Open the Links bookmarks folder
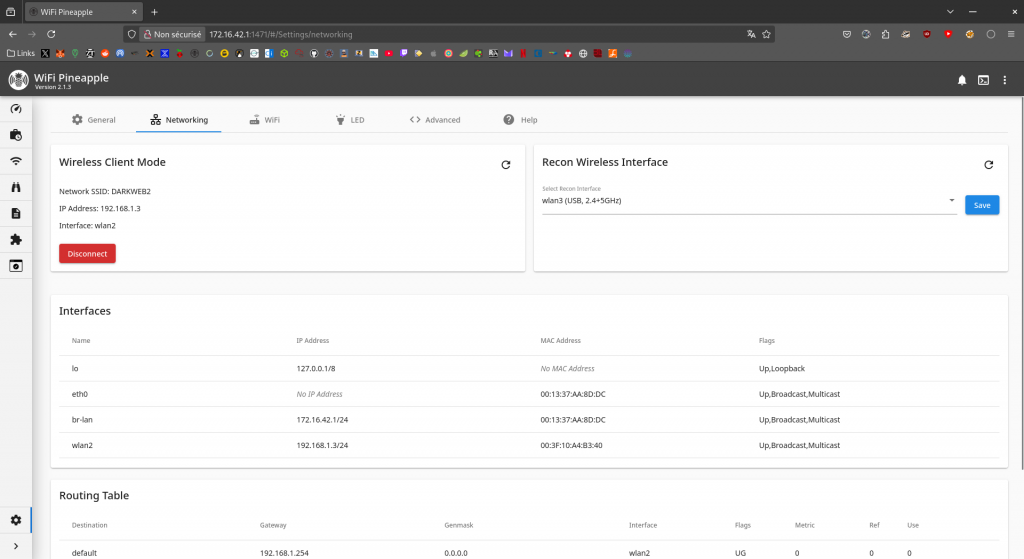This screenshot has height=559, width=1024. pos(20,54)
